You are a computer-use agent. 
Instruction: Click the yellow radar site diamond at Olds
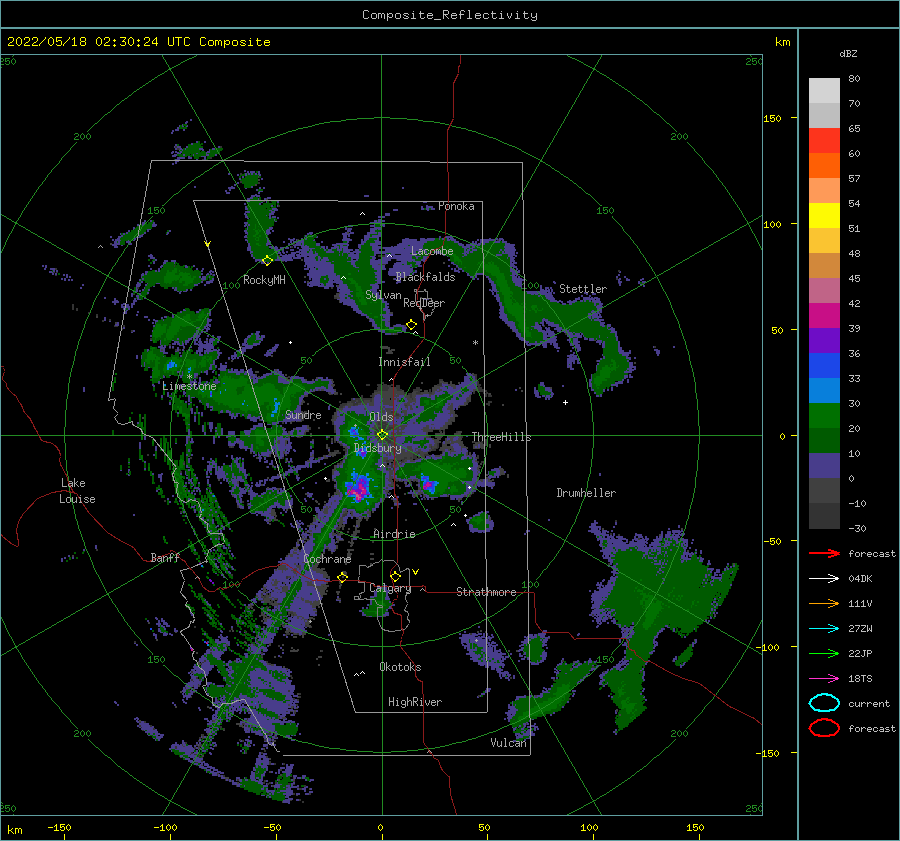pyautogui.click(x=382, y=435)
